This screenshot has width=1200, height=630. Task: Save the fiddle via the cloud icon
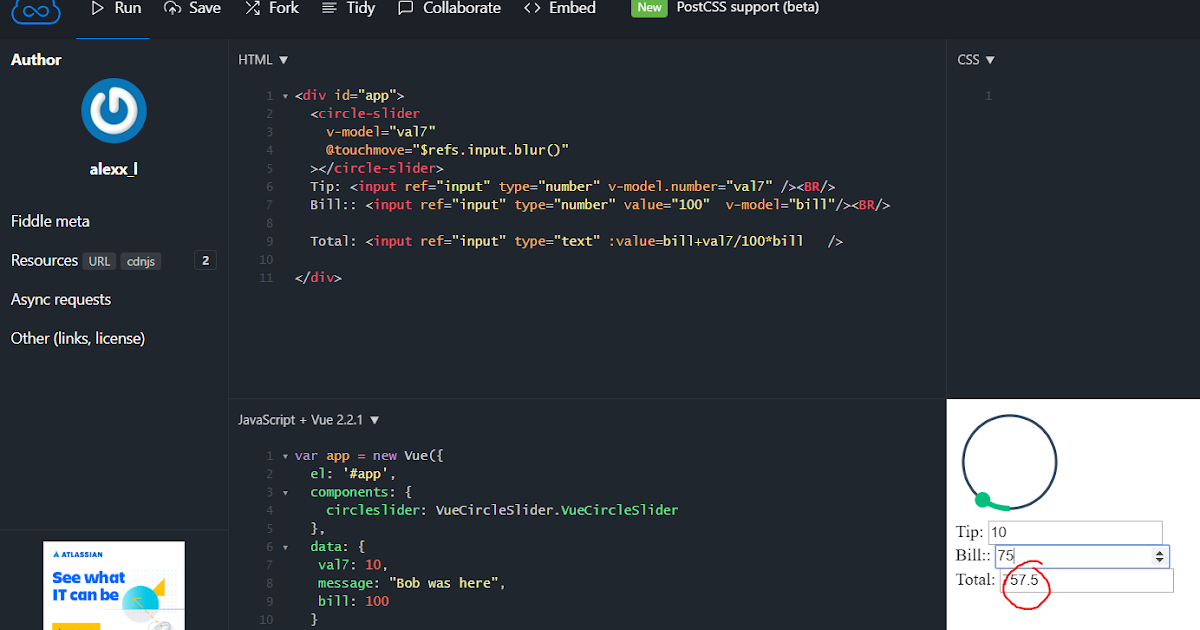(x=192, y=8)
